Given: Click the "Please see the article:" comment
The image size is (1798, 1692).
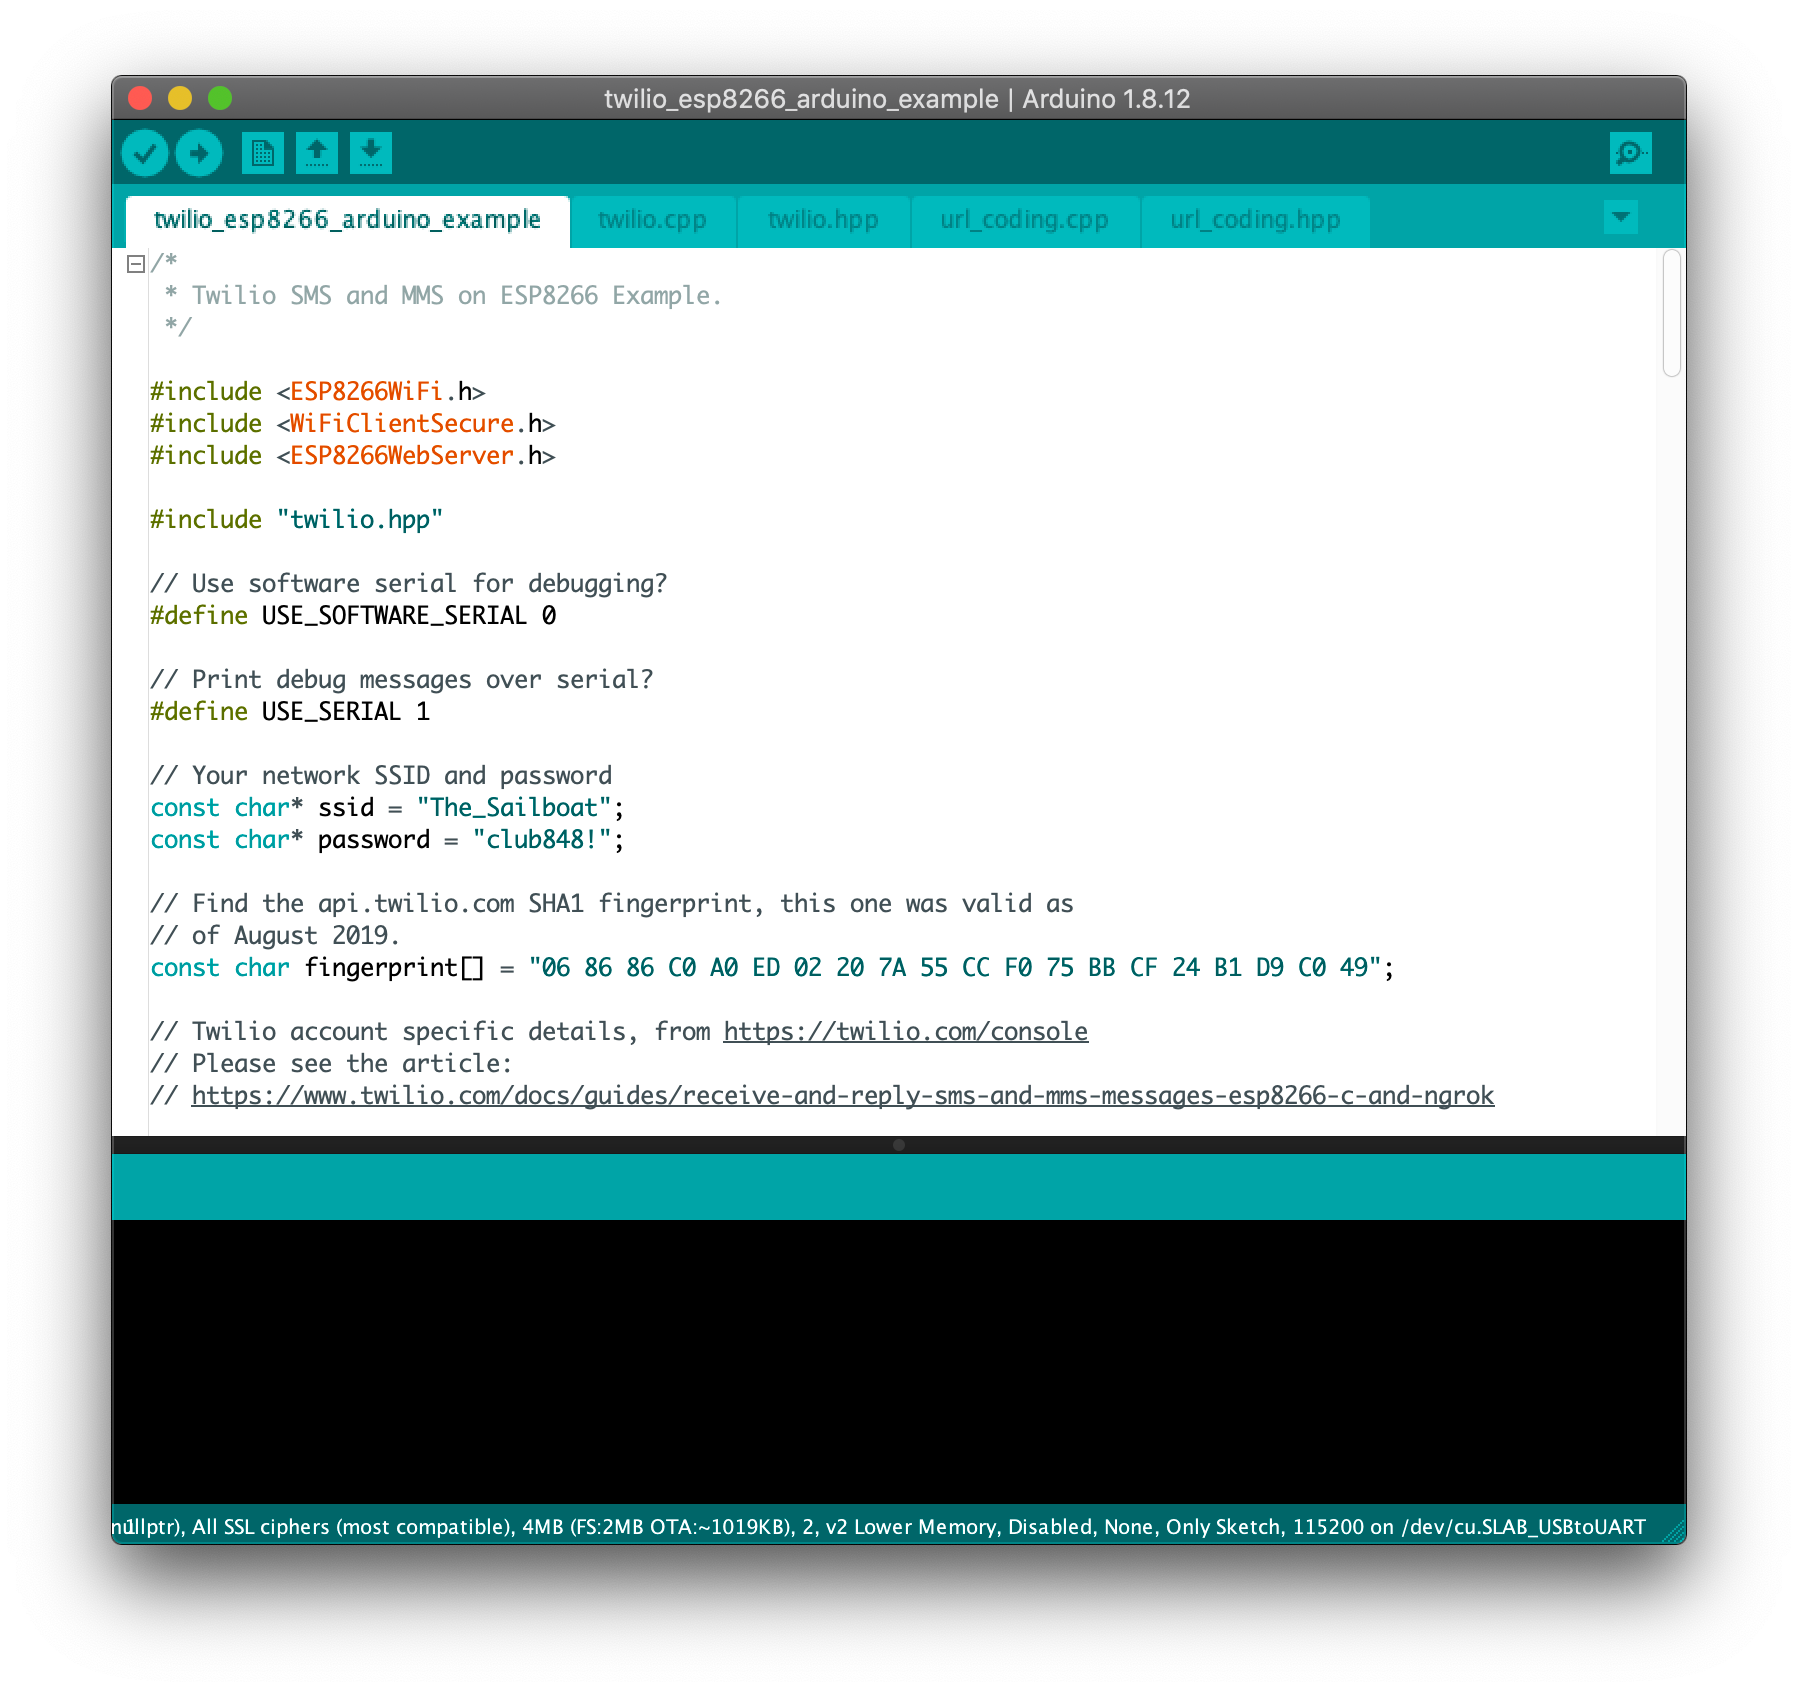Looking at the screenshot, I should 331,1063.
